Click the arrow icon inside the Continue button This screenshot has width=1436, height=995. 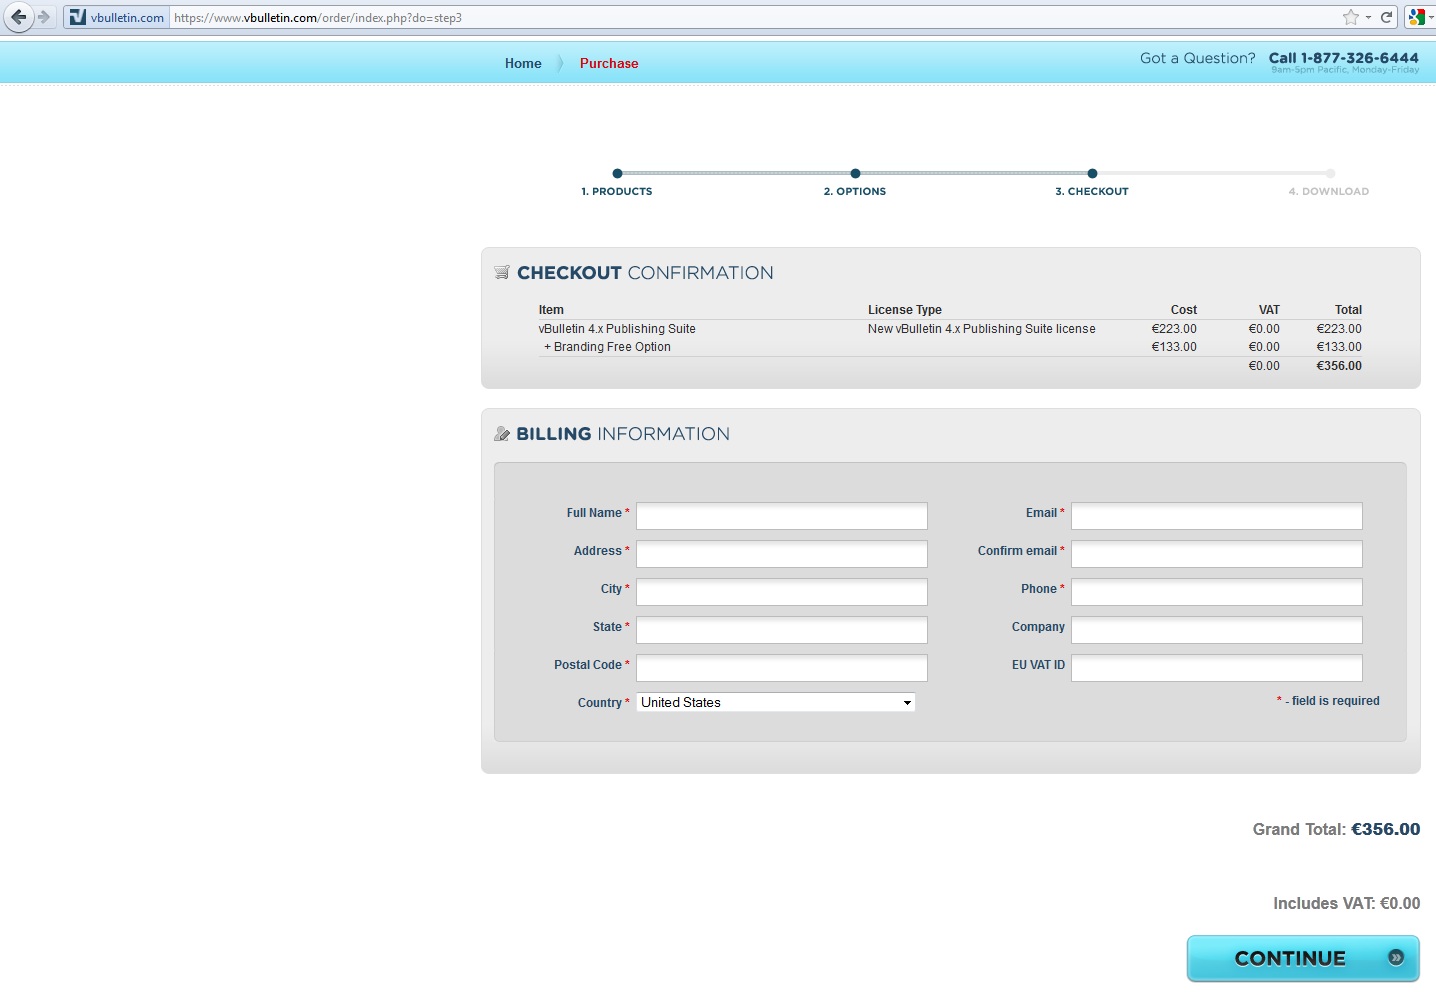(1396, 958)
